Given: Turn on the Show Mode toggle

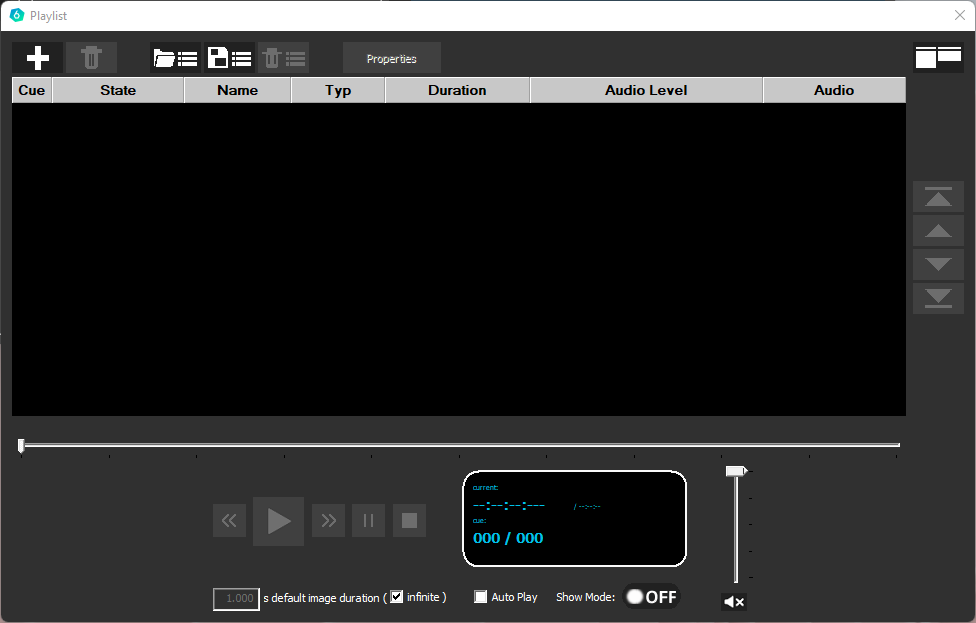Looking at the screenshot, I should point(651,597).
